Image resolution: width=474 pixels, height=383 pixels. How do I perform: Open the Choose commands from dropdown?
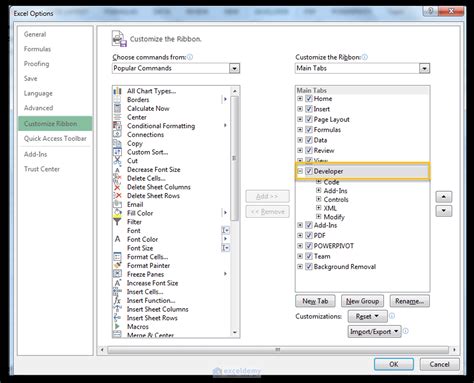click(234, 68)
